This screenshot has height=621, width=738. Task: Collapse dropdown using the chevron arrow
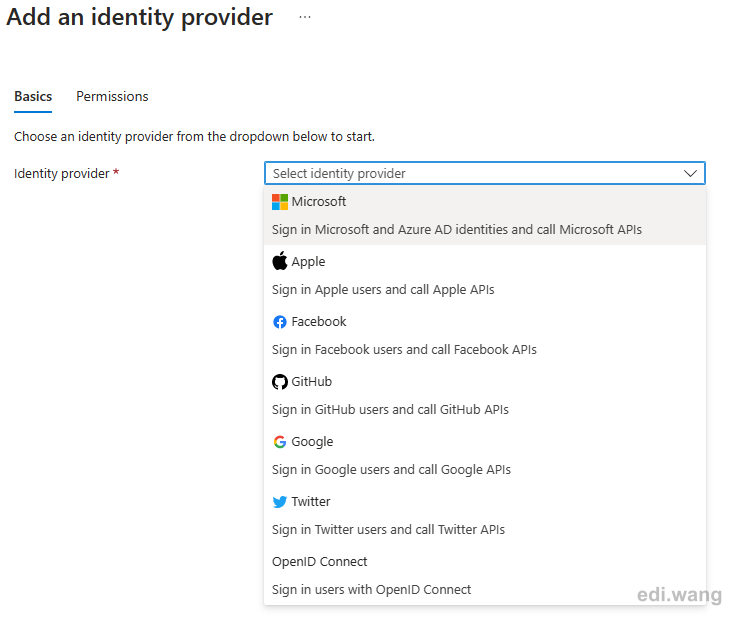coord(690,173)
